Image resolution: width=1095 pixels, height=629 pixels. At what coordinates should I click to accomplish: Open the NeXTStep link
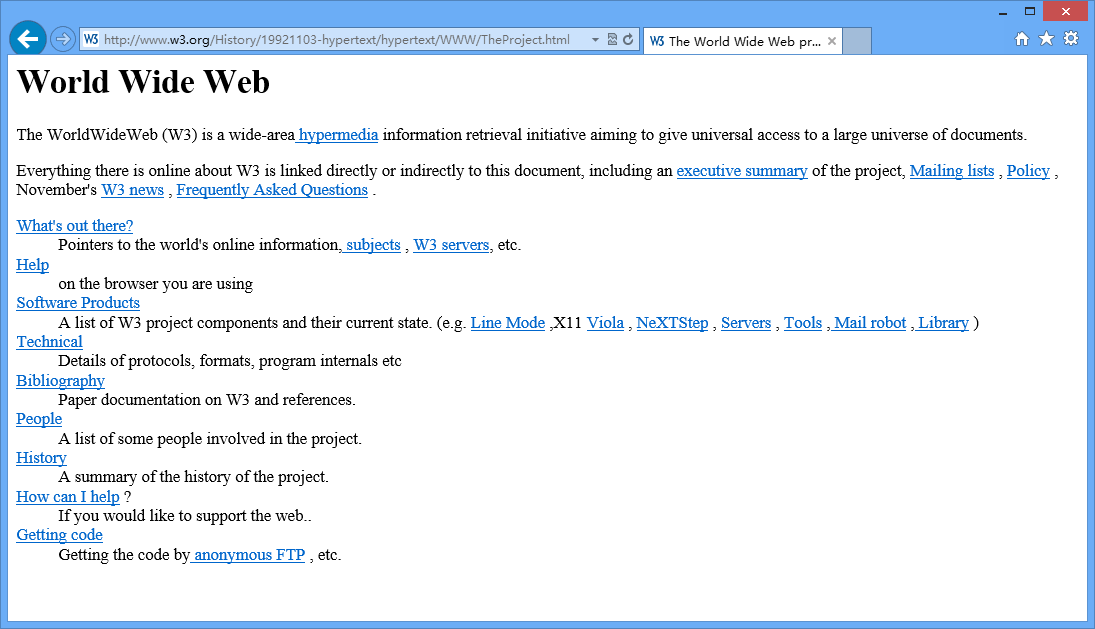click(673, 323)
